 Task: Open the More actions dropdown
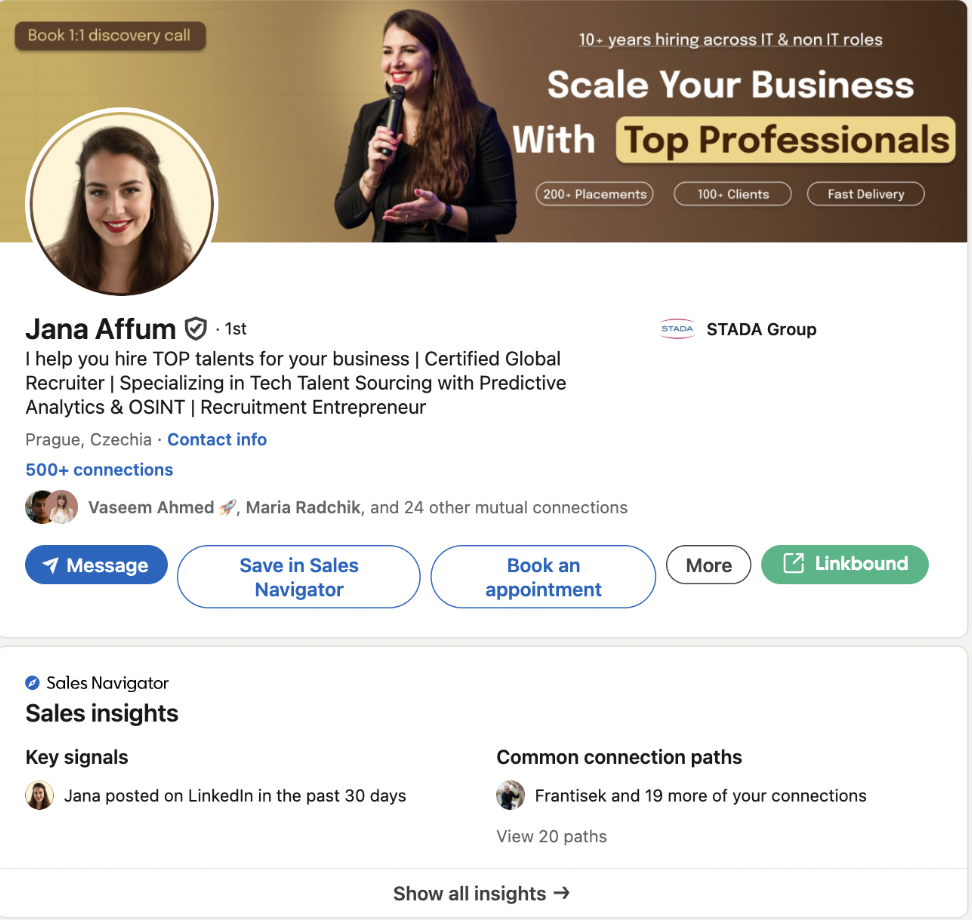point(708,565)
